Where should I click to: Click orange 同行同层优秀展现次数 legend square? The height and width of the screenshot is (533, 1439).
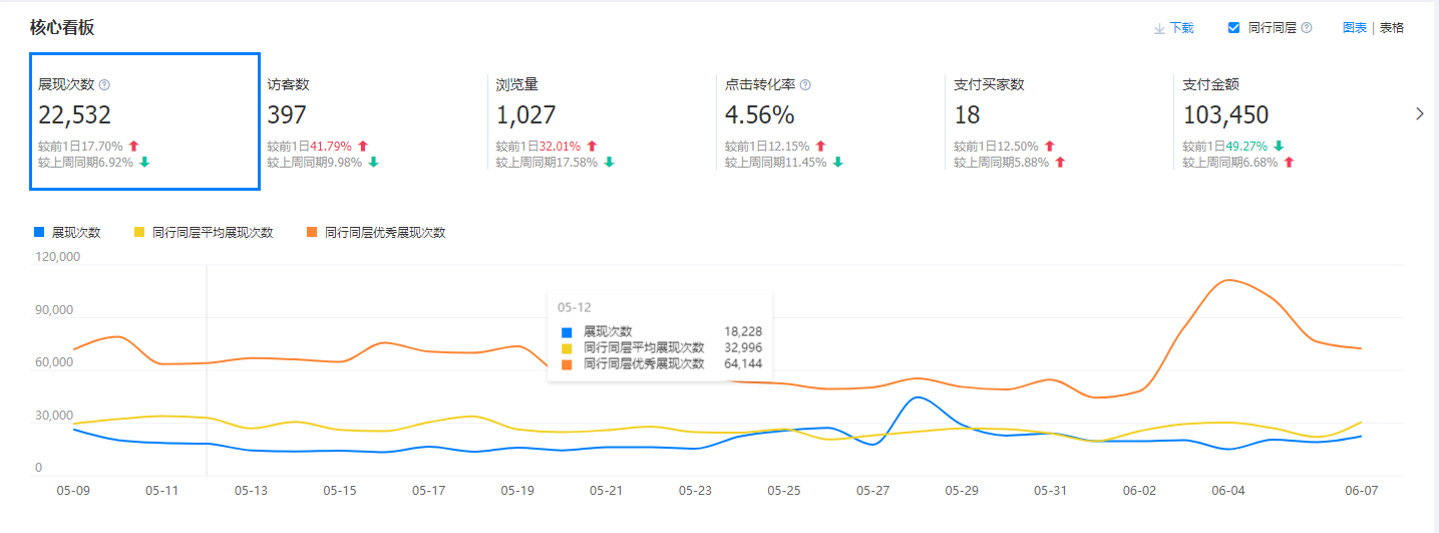pos(312,232)
